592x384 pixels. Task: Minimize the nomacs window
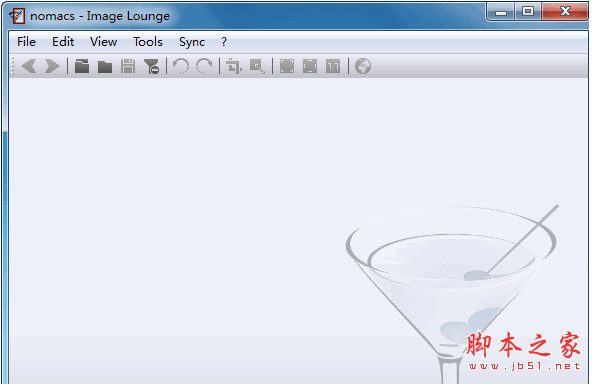[501, 12]
